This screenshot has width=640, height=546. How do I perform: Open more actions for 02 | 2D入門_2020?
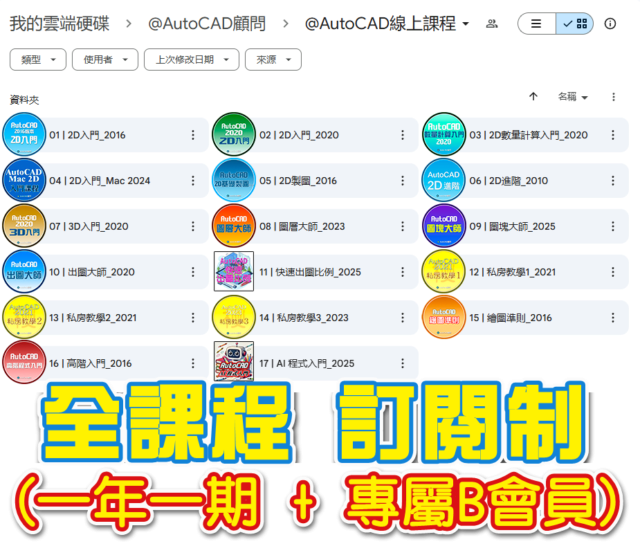click(403, 135)
